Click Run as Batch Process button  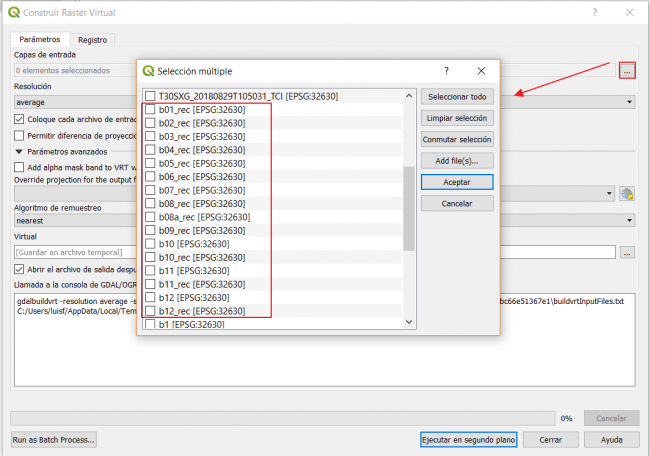pyautogui.click(x=54, y=440)
